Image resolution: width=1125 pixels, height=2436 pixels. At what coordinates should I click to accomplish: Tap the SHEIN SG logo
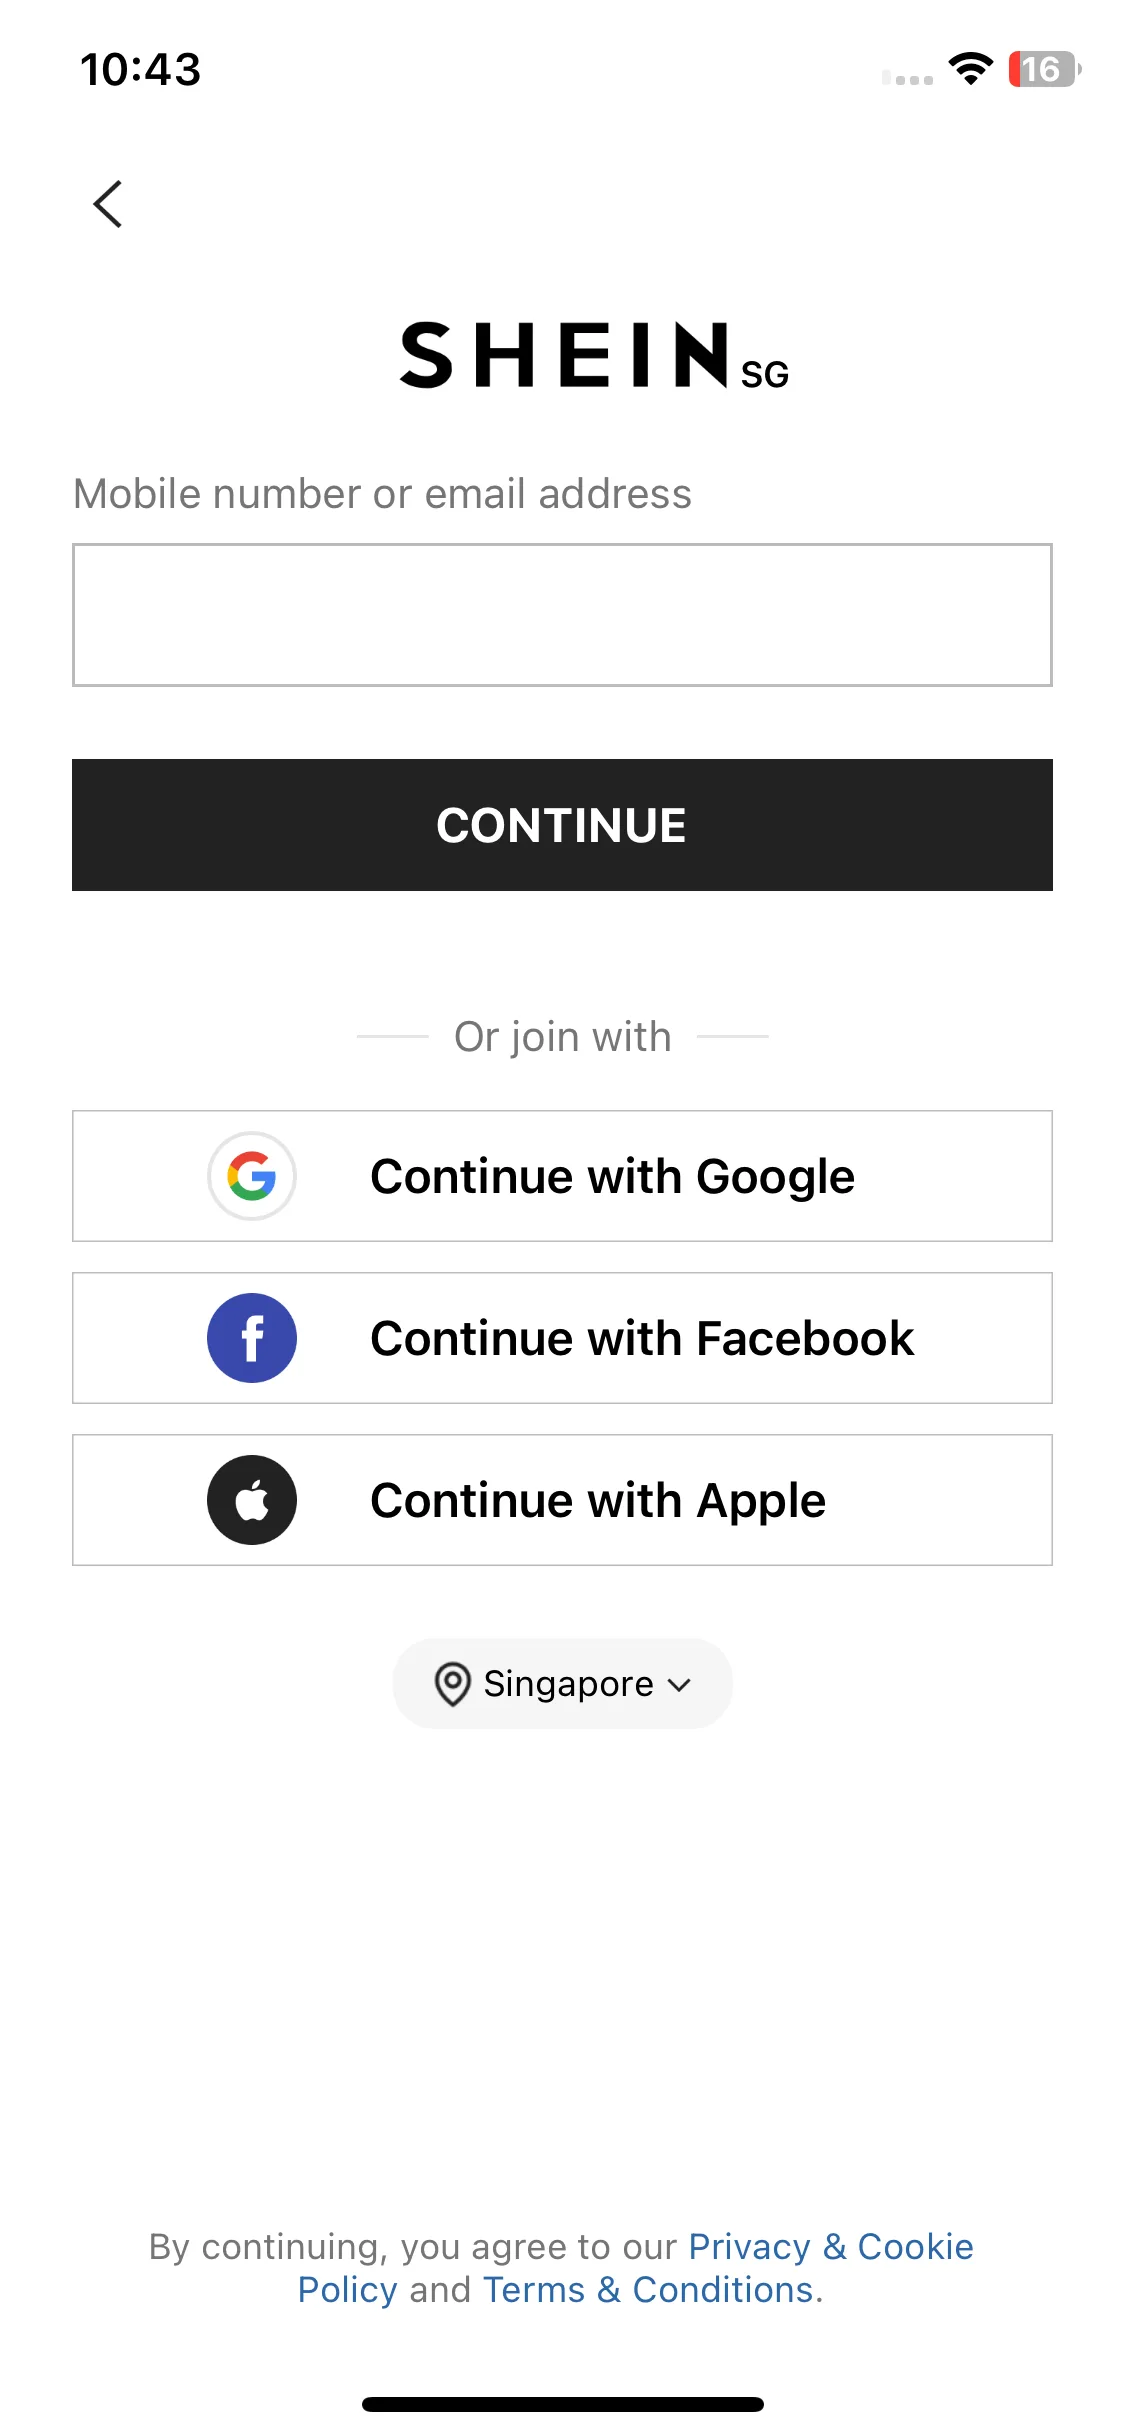[x=594, y=356]
